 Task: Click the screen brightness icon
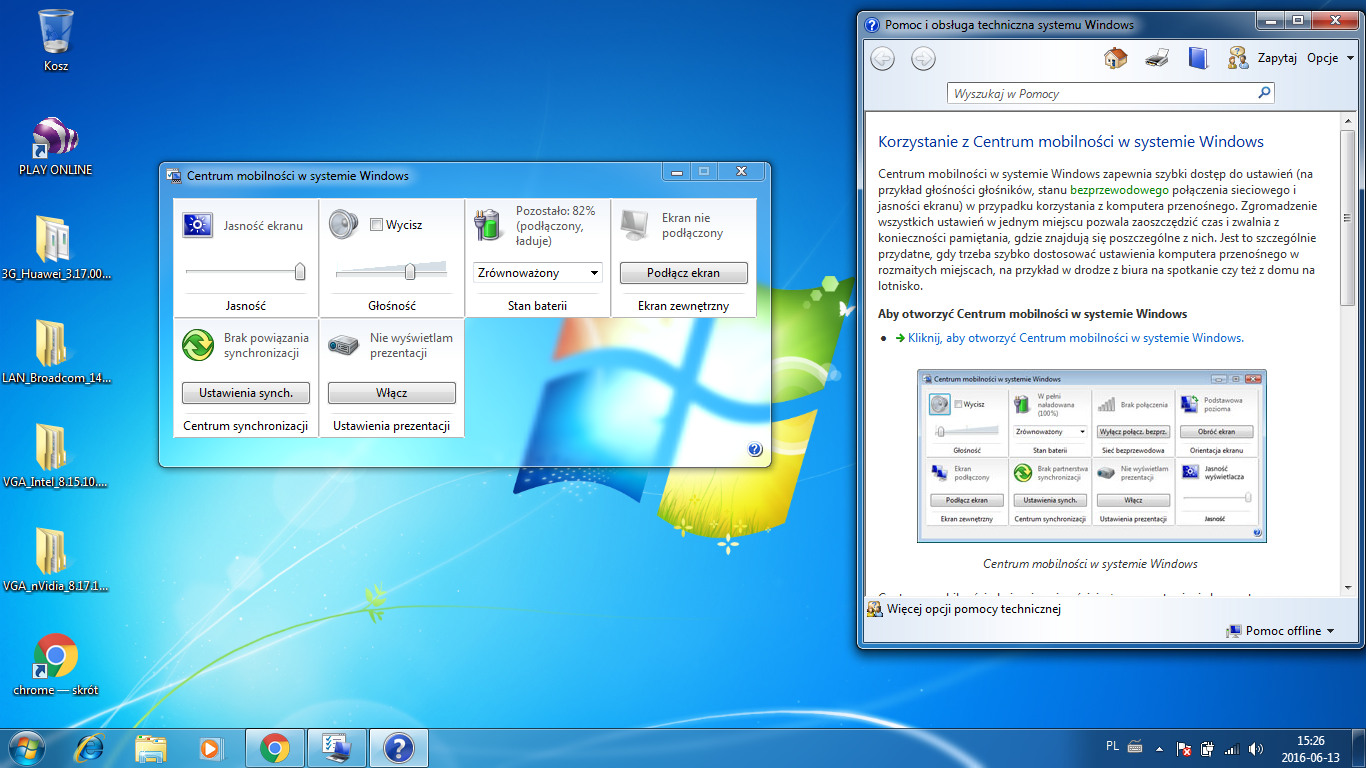198,225
